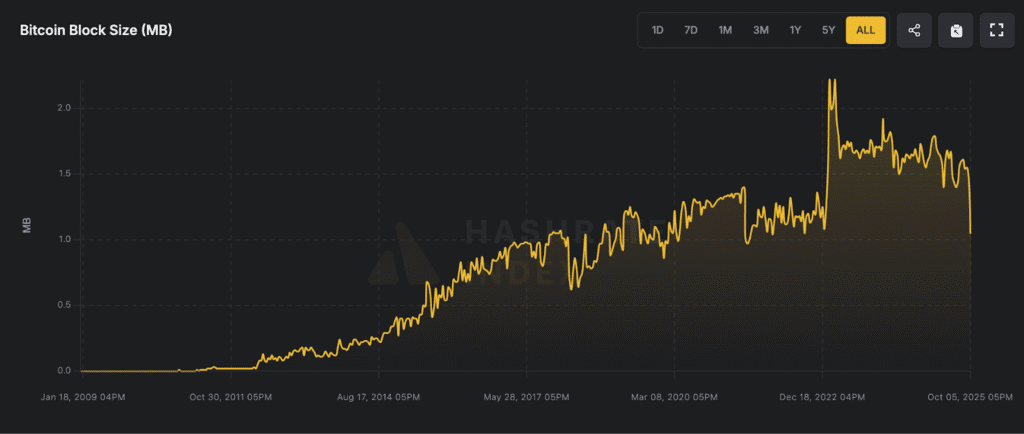The height and width of the screenshot is (434, 1024).
Task: Select the 1D time range
Action: 658,30
